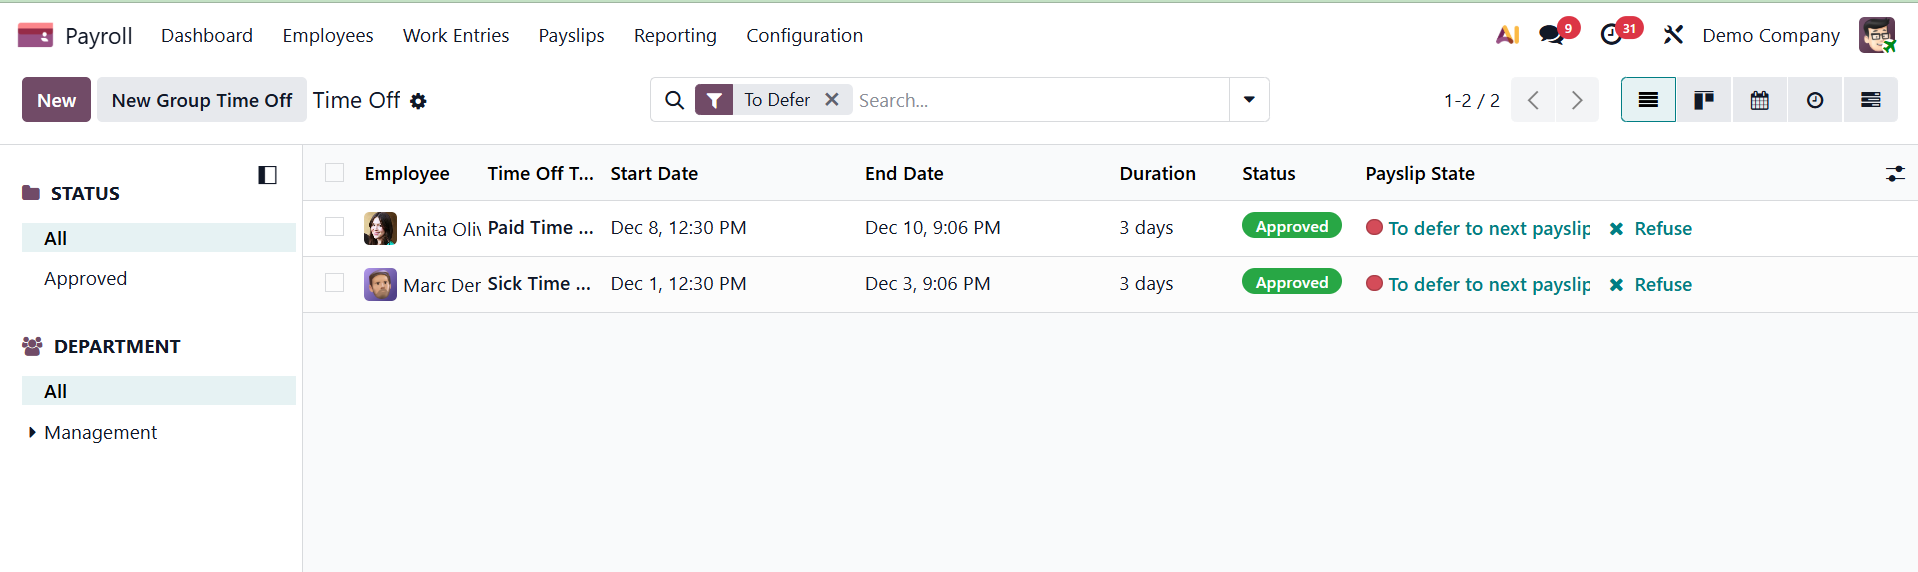Open the Configuration menu

(804, 35)
